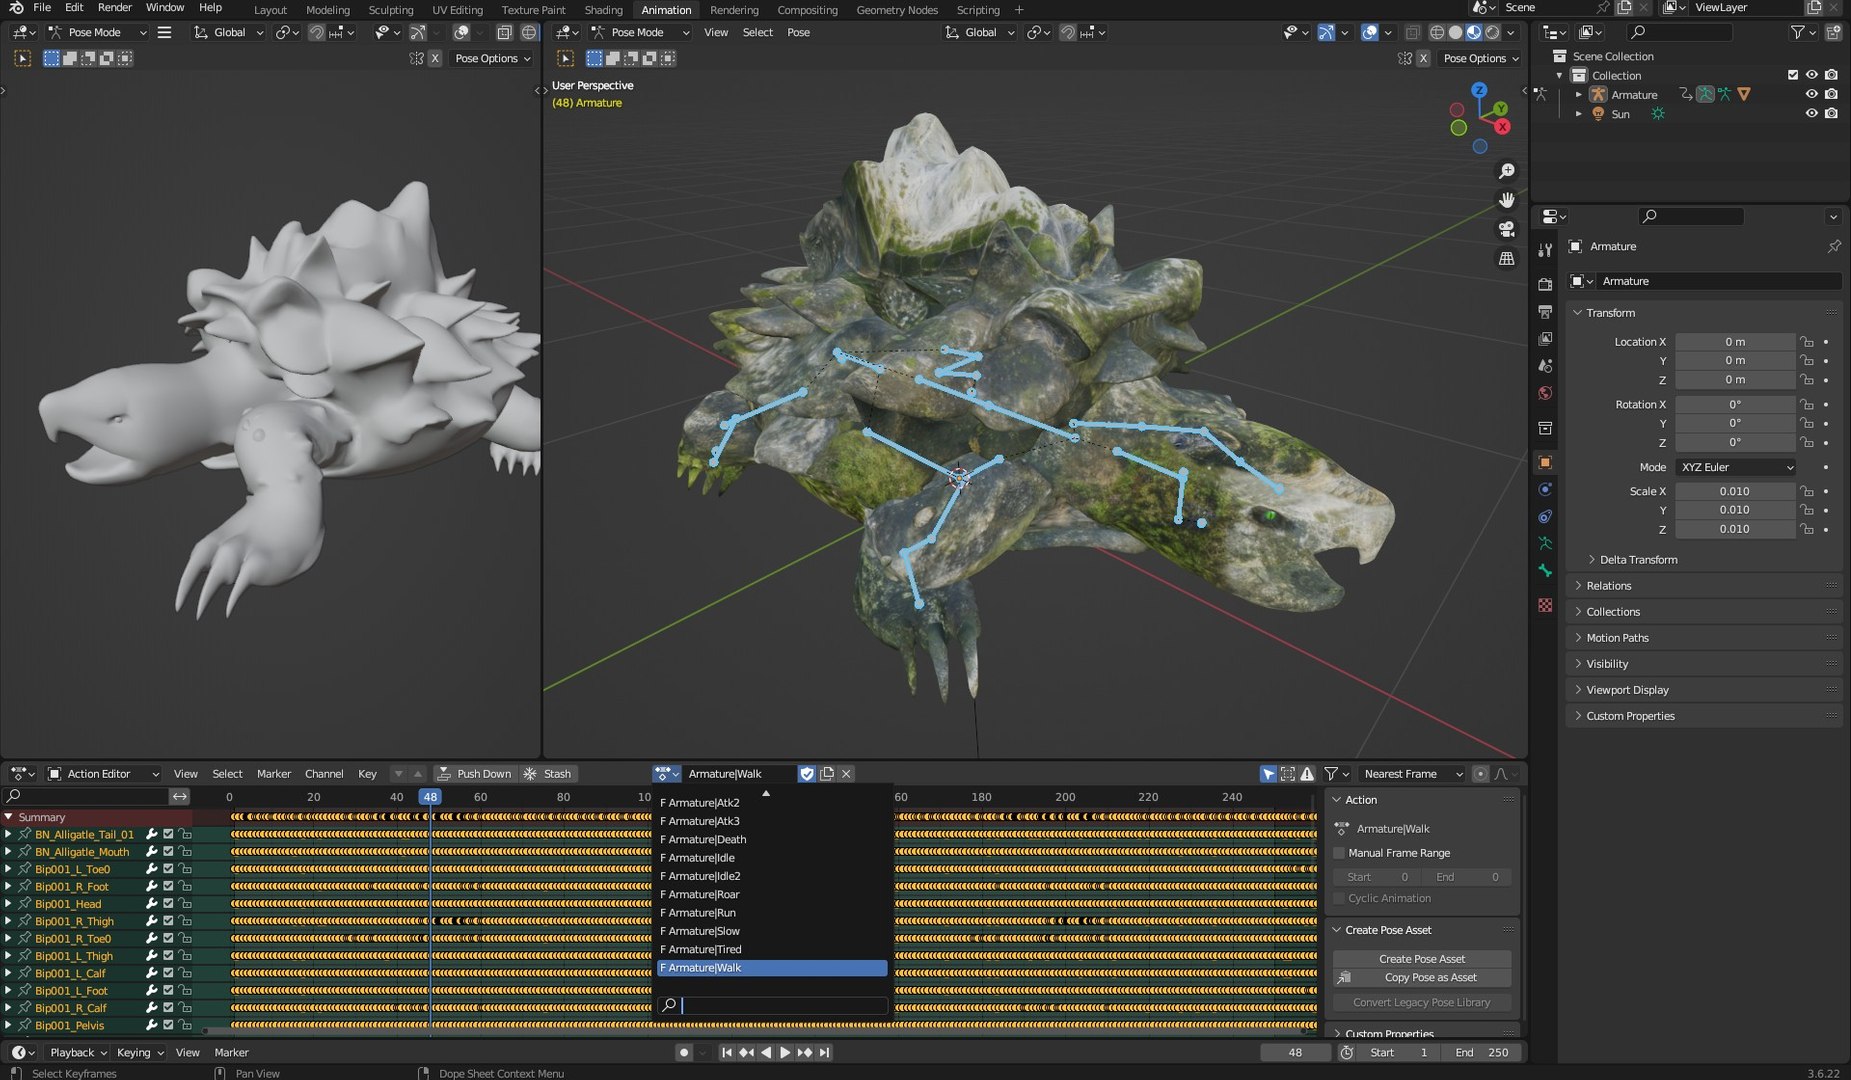
Task: Open the Scene properties tab
Action: [x=1545, y=366]
